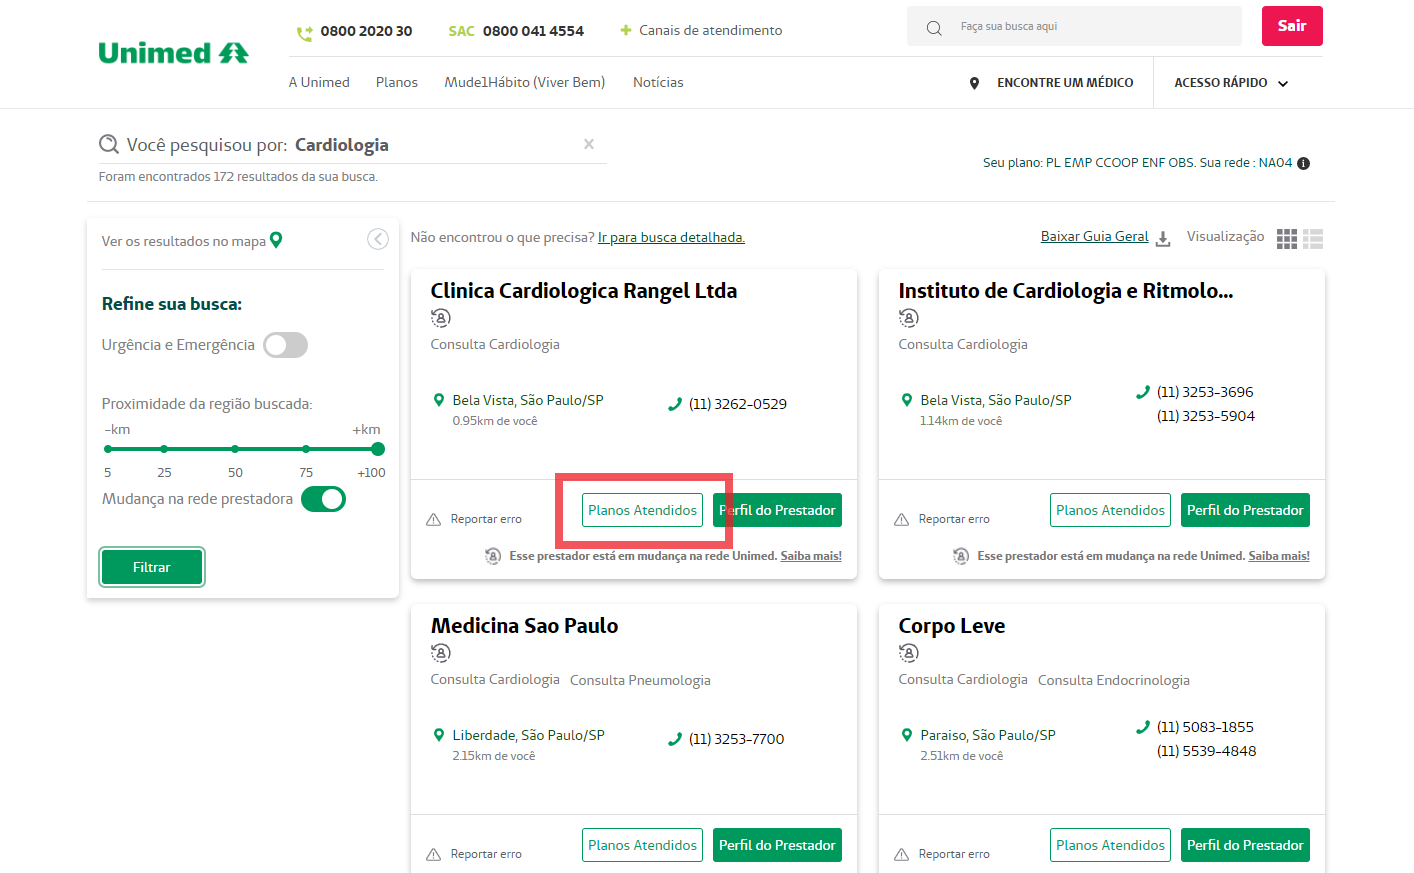
Task: Apply filters with the Filtrar button
Action: (x=152, y=567)
